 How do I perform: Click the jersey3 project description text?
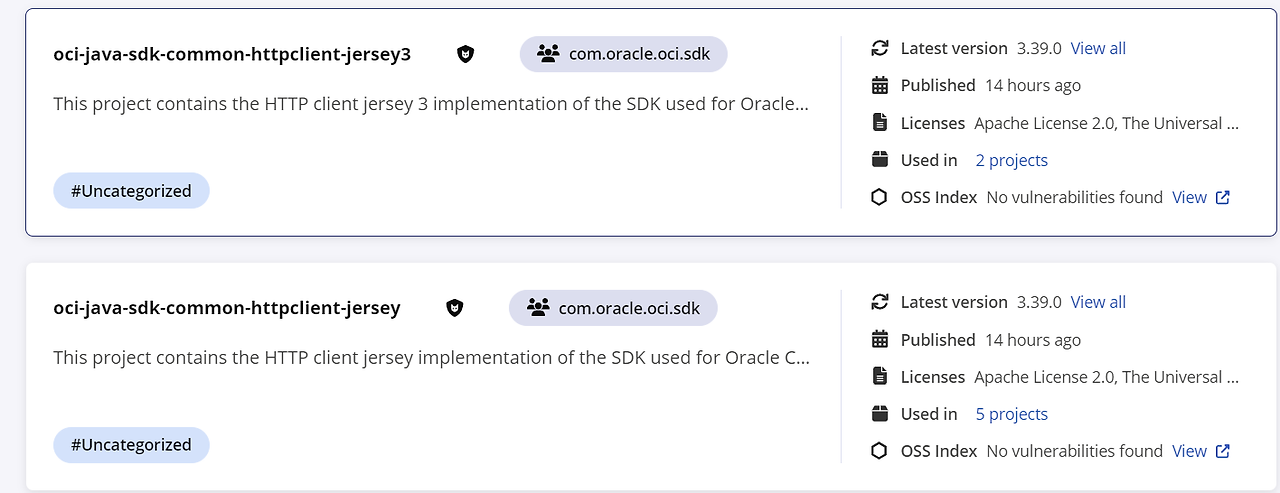(x=430, y=103)
